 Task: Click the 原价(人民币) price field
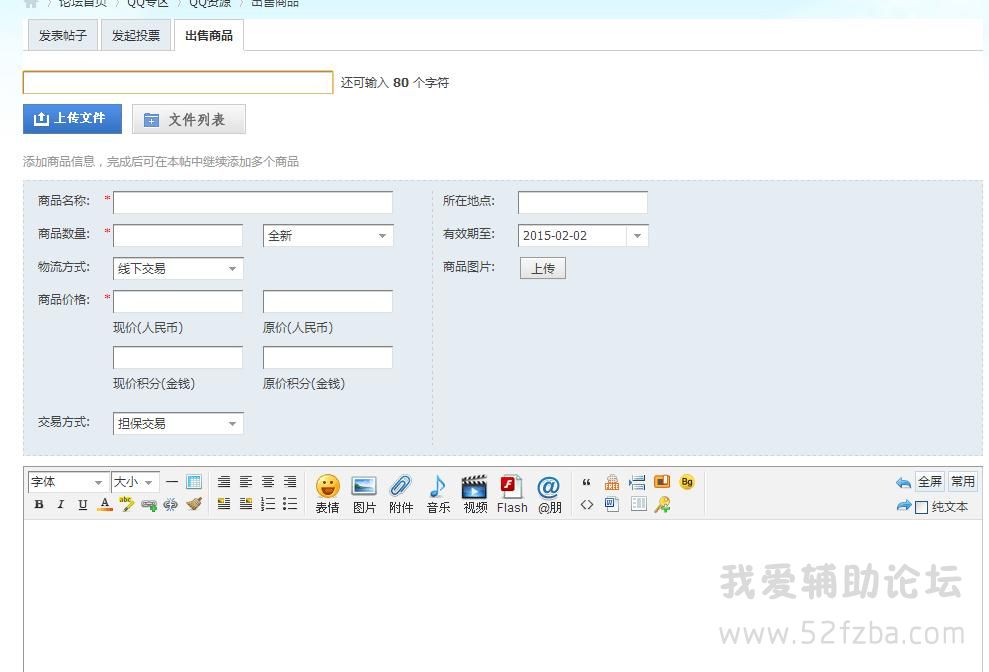click(328, 302)
